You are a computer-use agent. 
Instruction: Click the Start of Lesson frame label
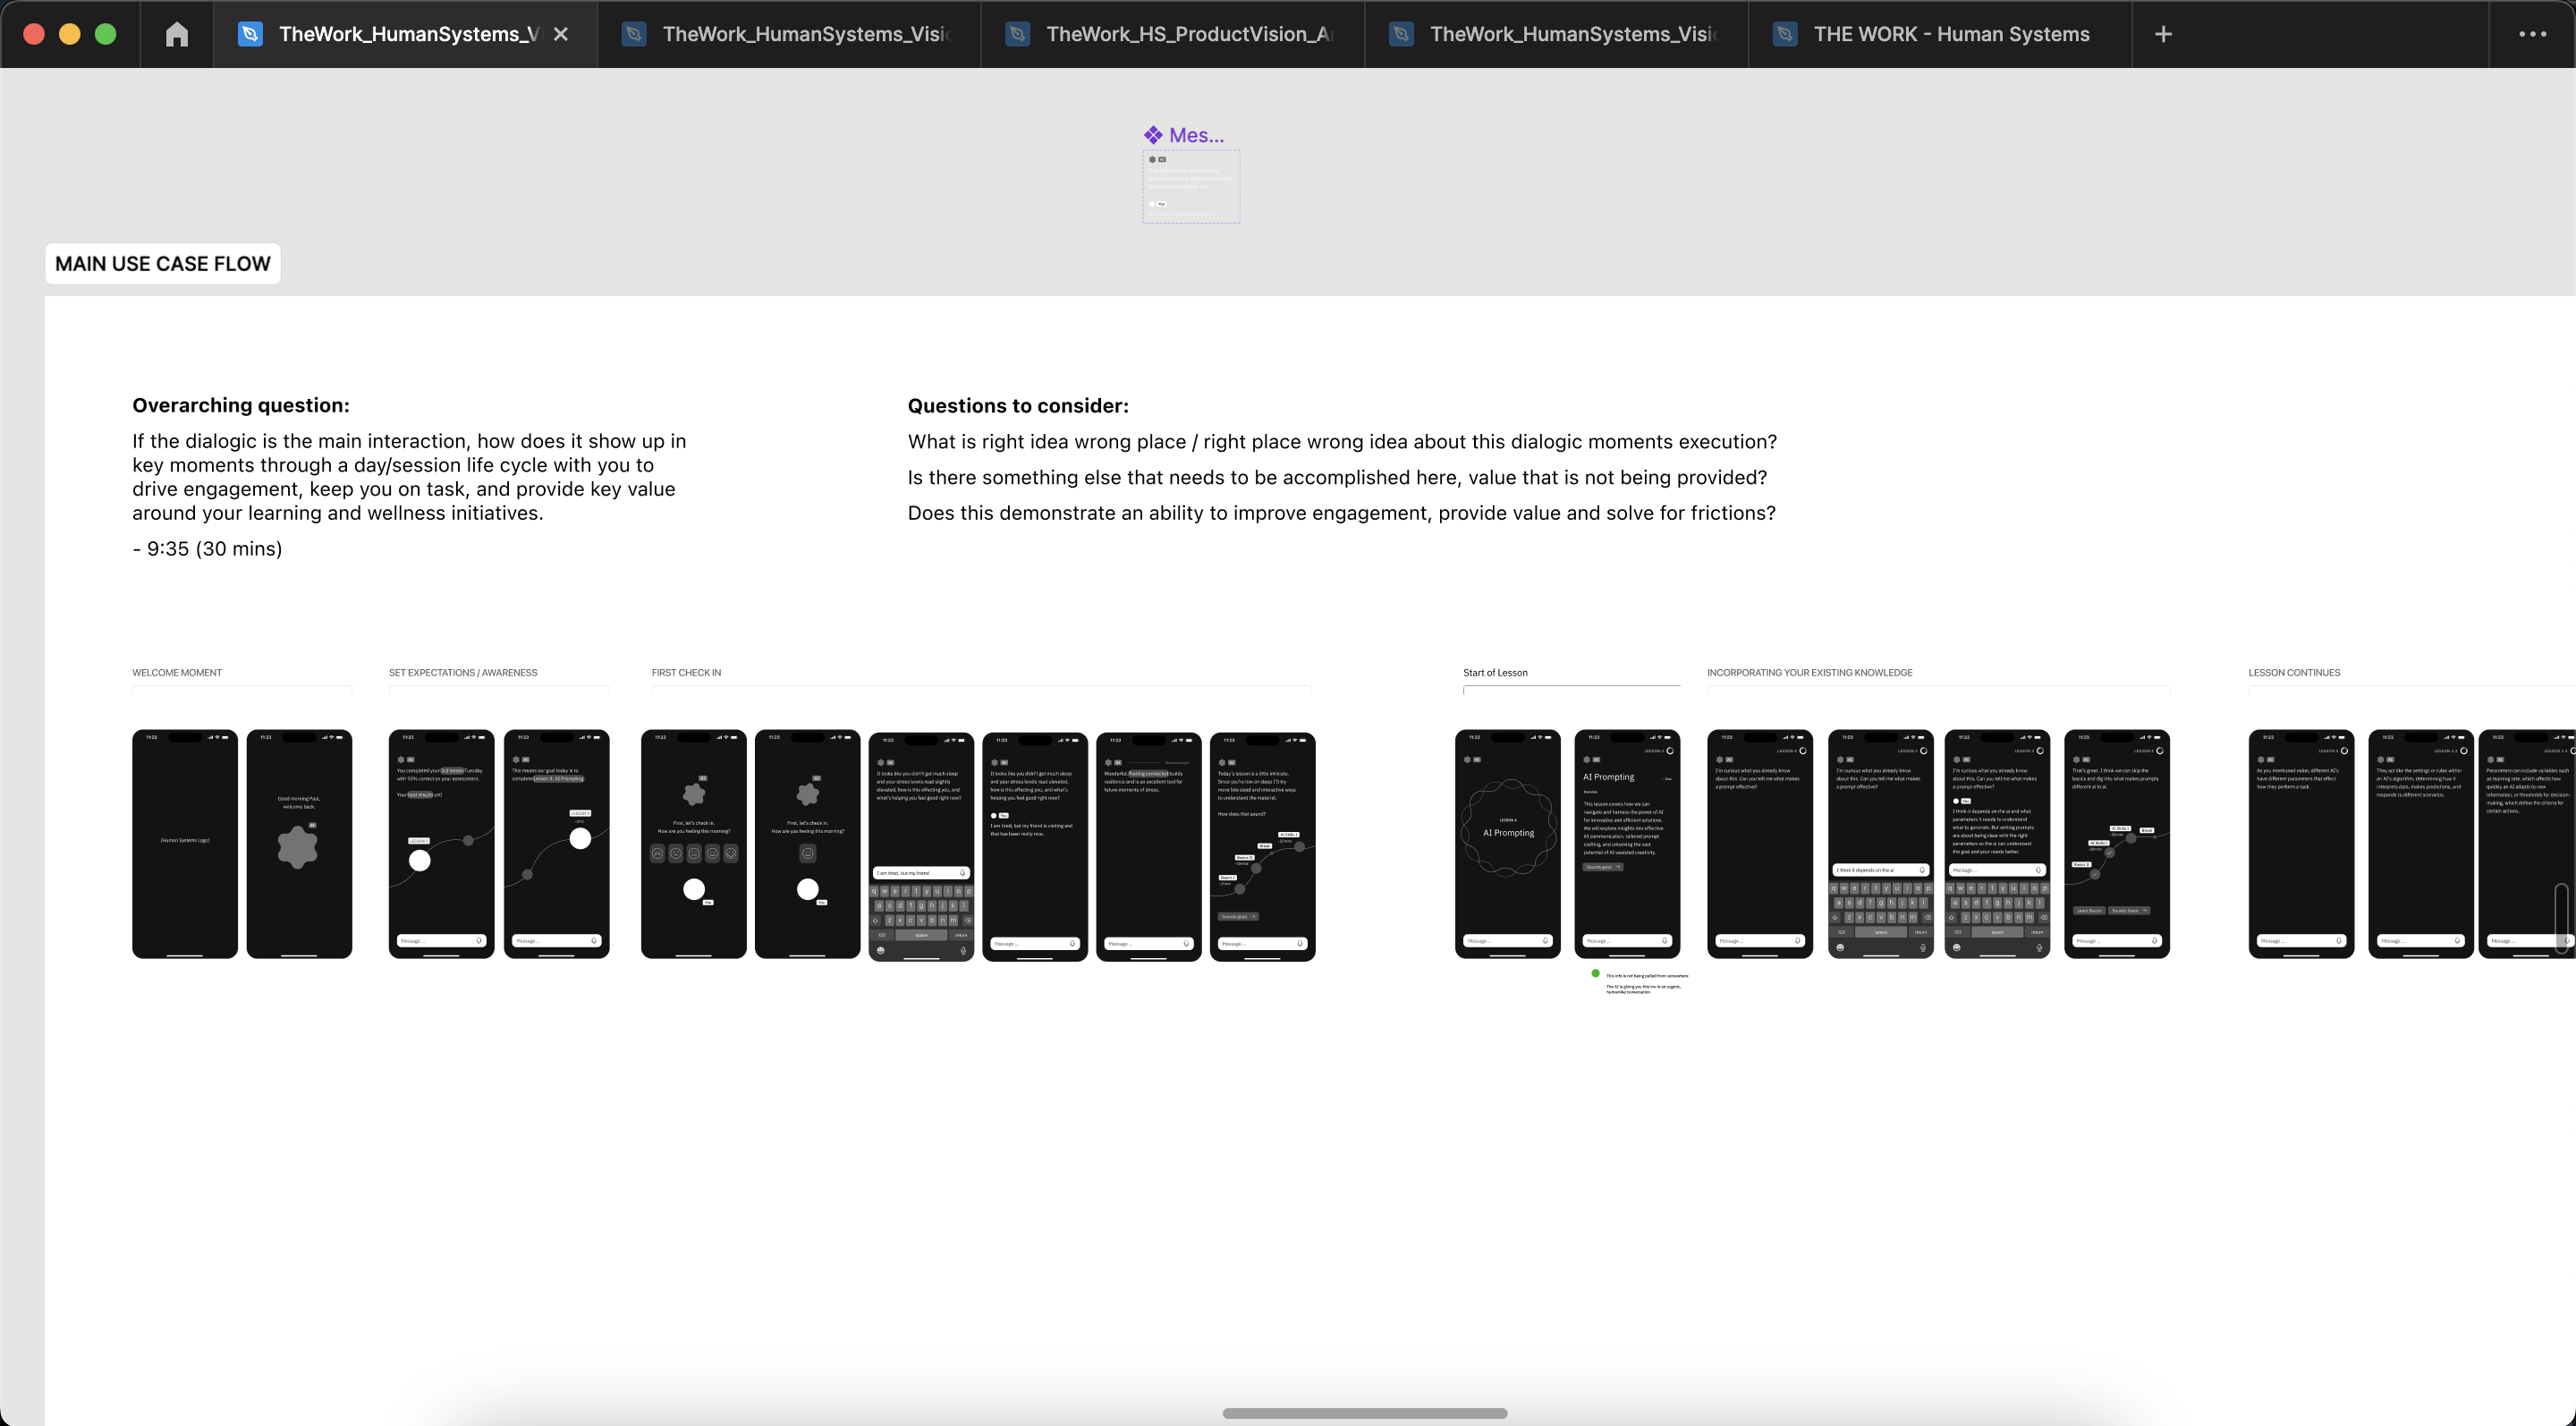[1495, 673]
